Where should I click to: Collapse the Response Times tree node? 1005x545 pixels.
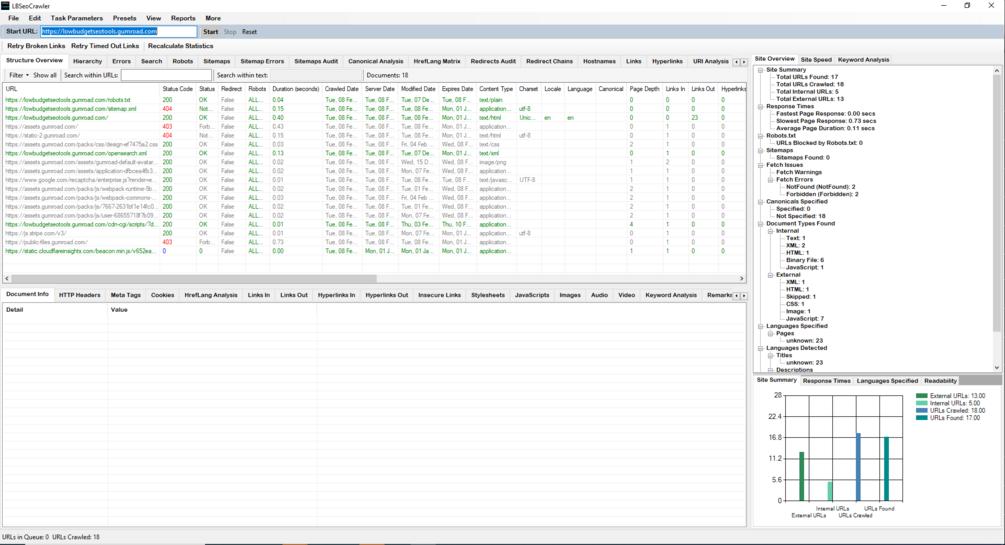761,106
